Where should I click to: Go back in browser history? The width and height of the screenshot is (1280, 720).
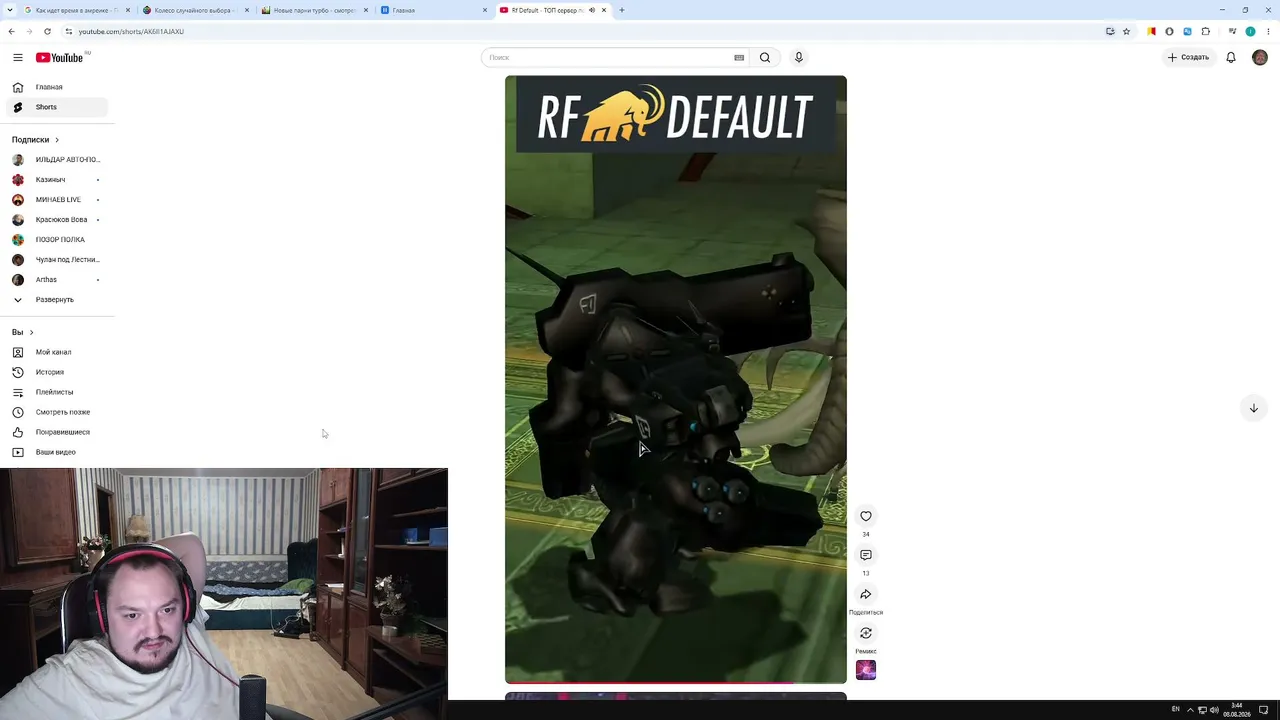coord(11,31)
